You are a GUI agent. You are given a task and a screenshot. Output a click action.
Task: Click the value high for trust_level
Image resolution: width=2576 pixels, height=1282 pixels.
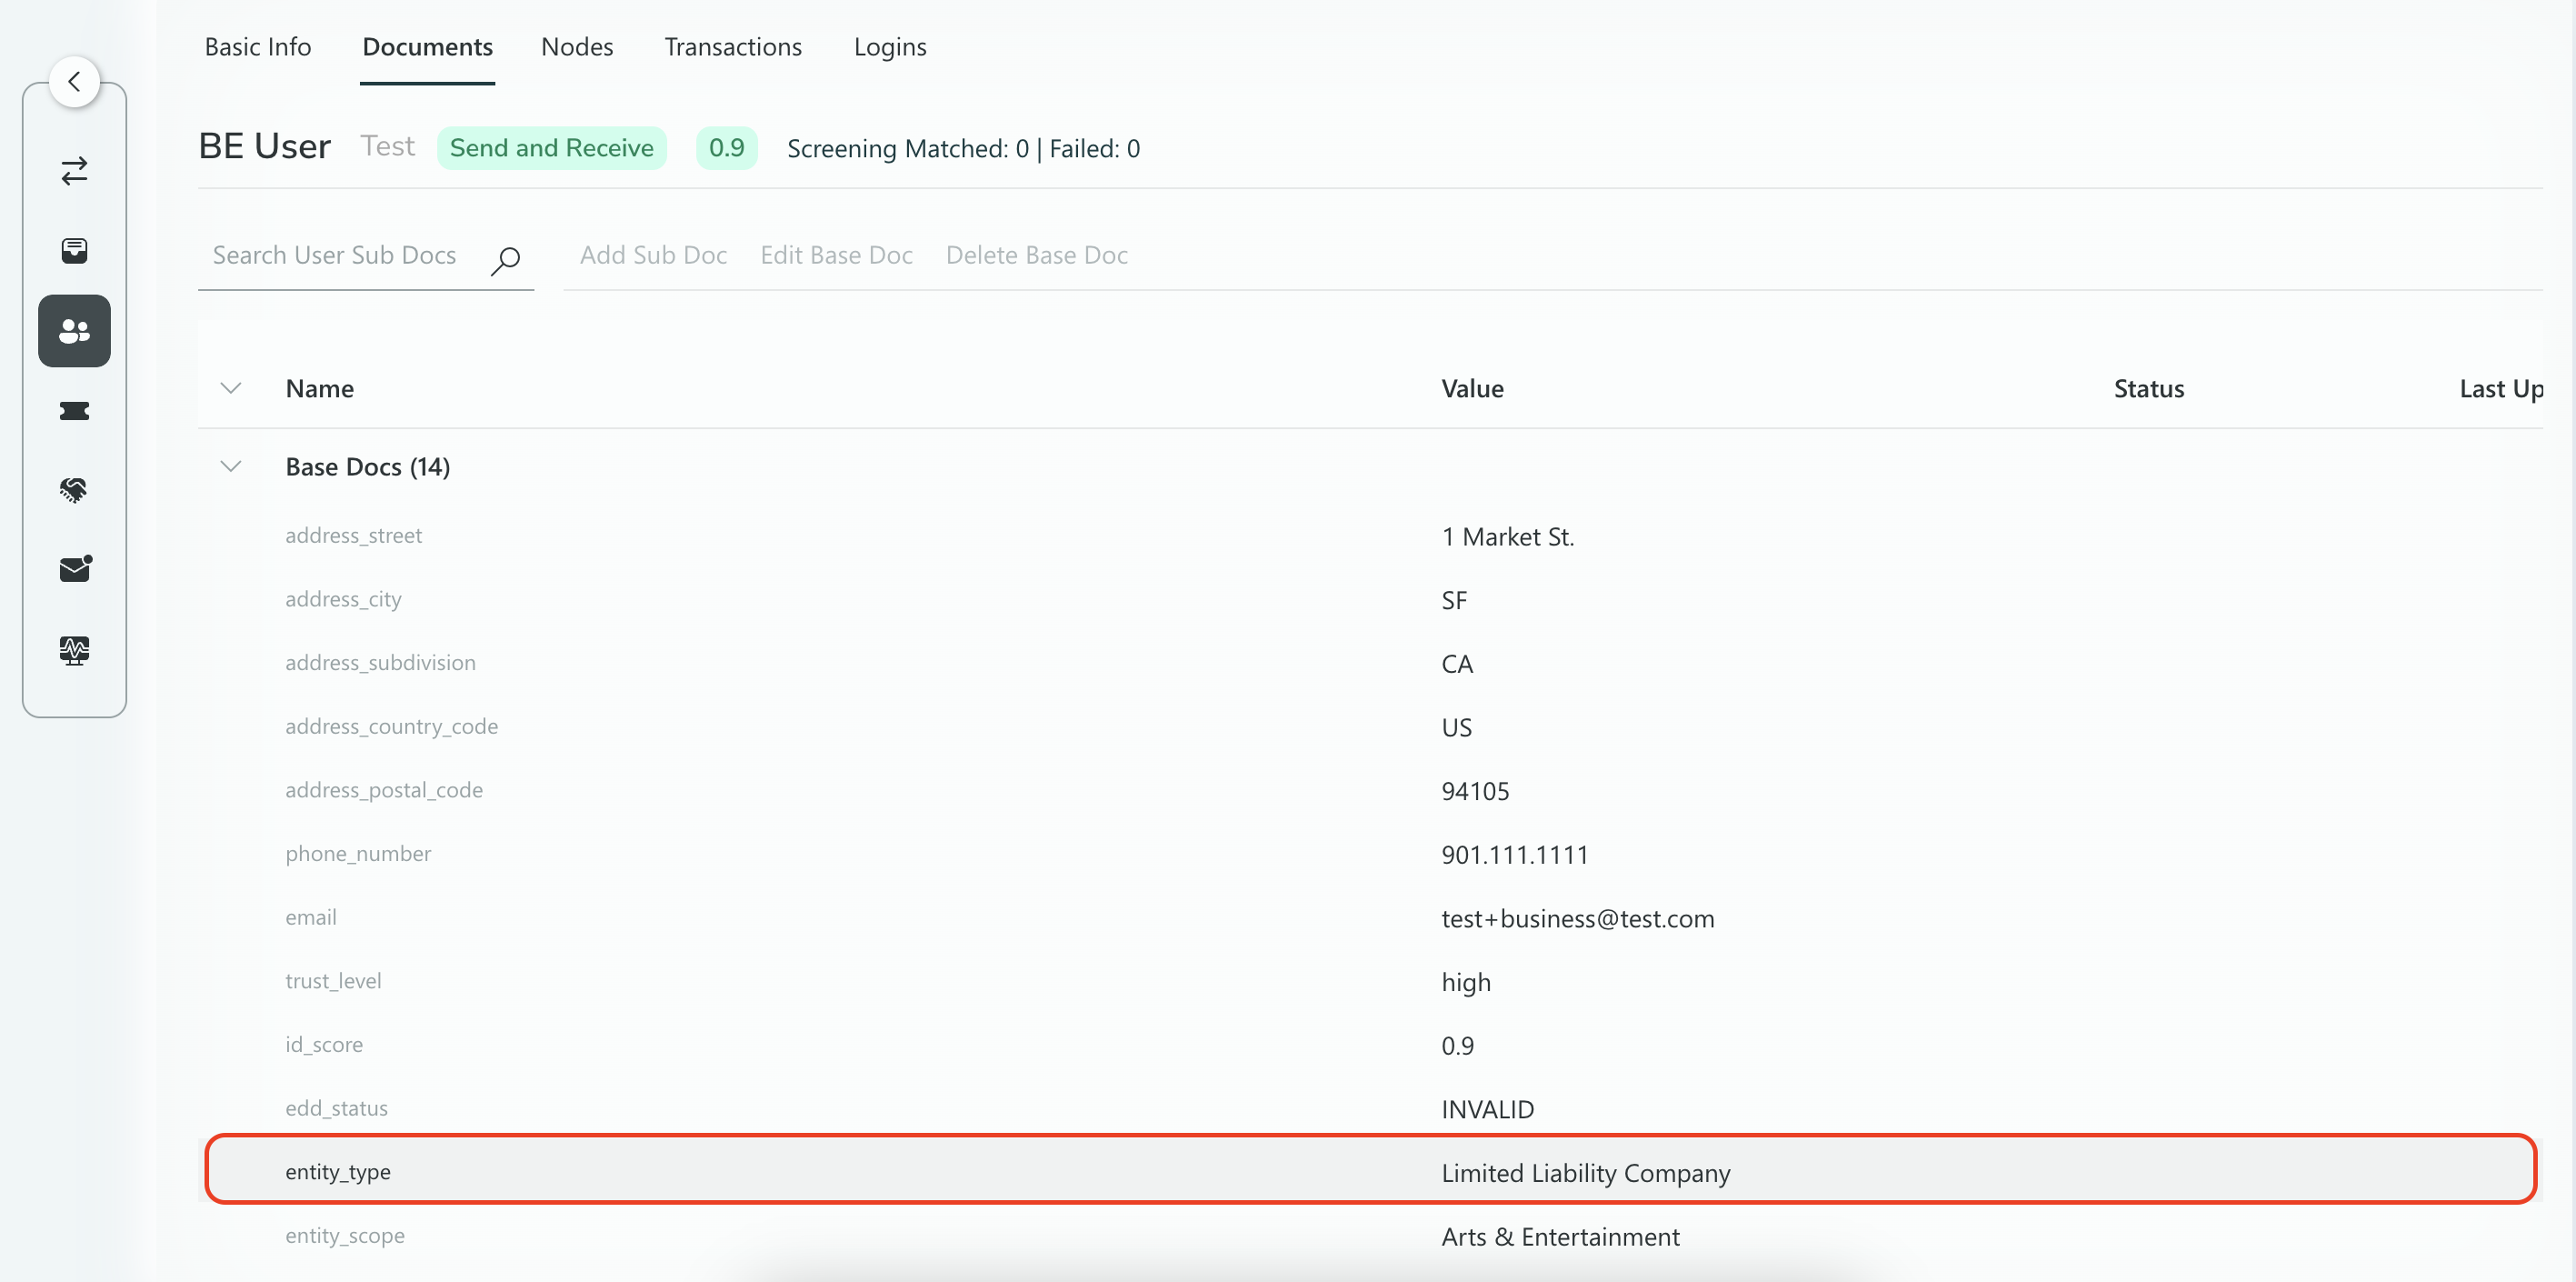pos(1466,982)
